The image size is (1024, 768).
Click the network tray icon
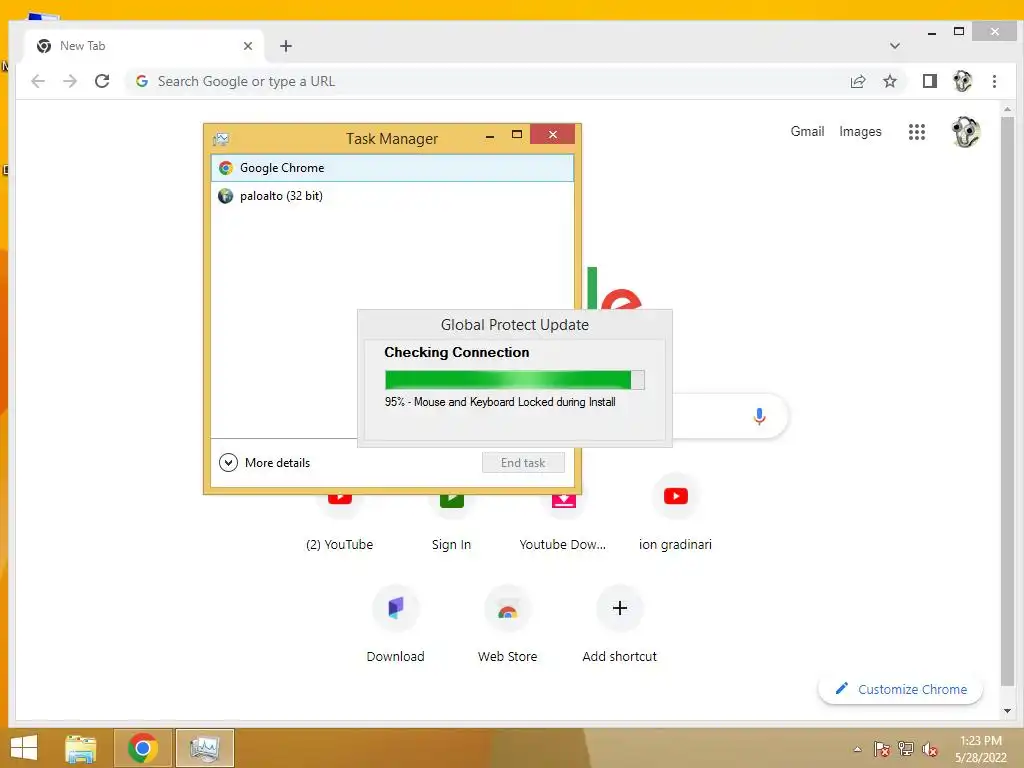coord(906,749)
